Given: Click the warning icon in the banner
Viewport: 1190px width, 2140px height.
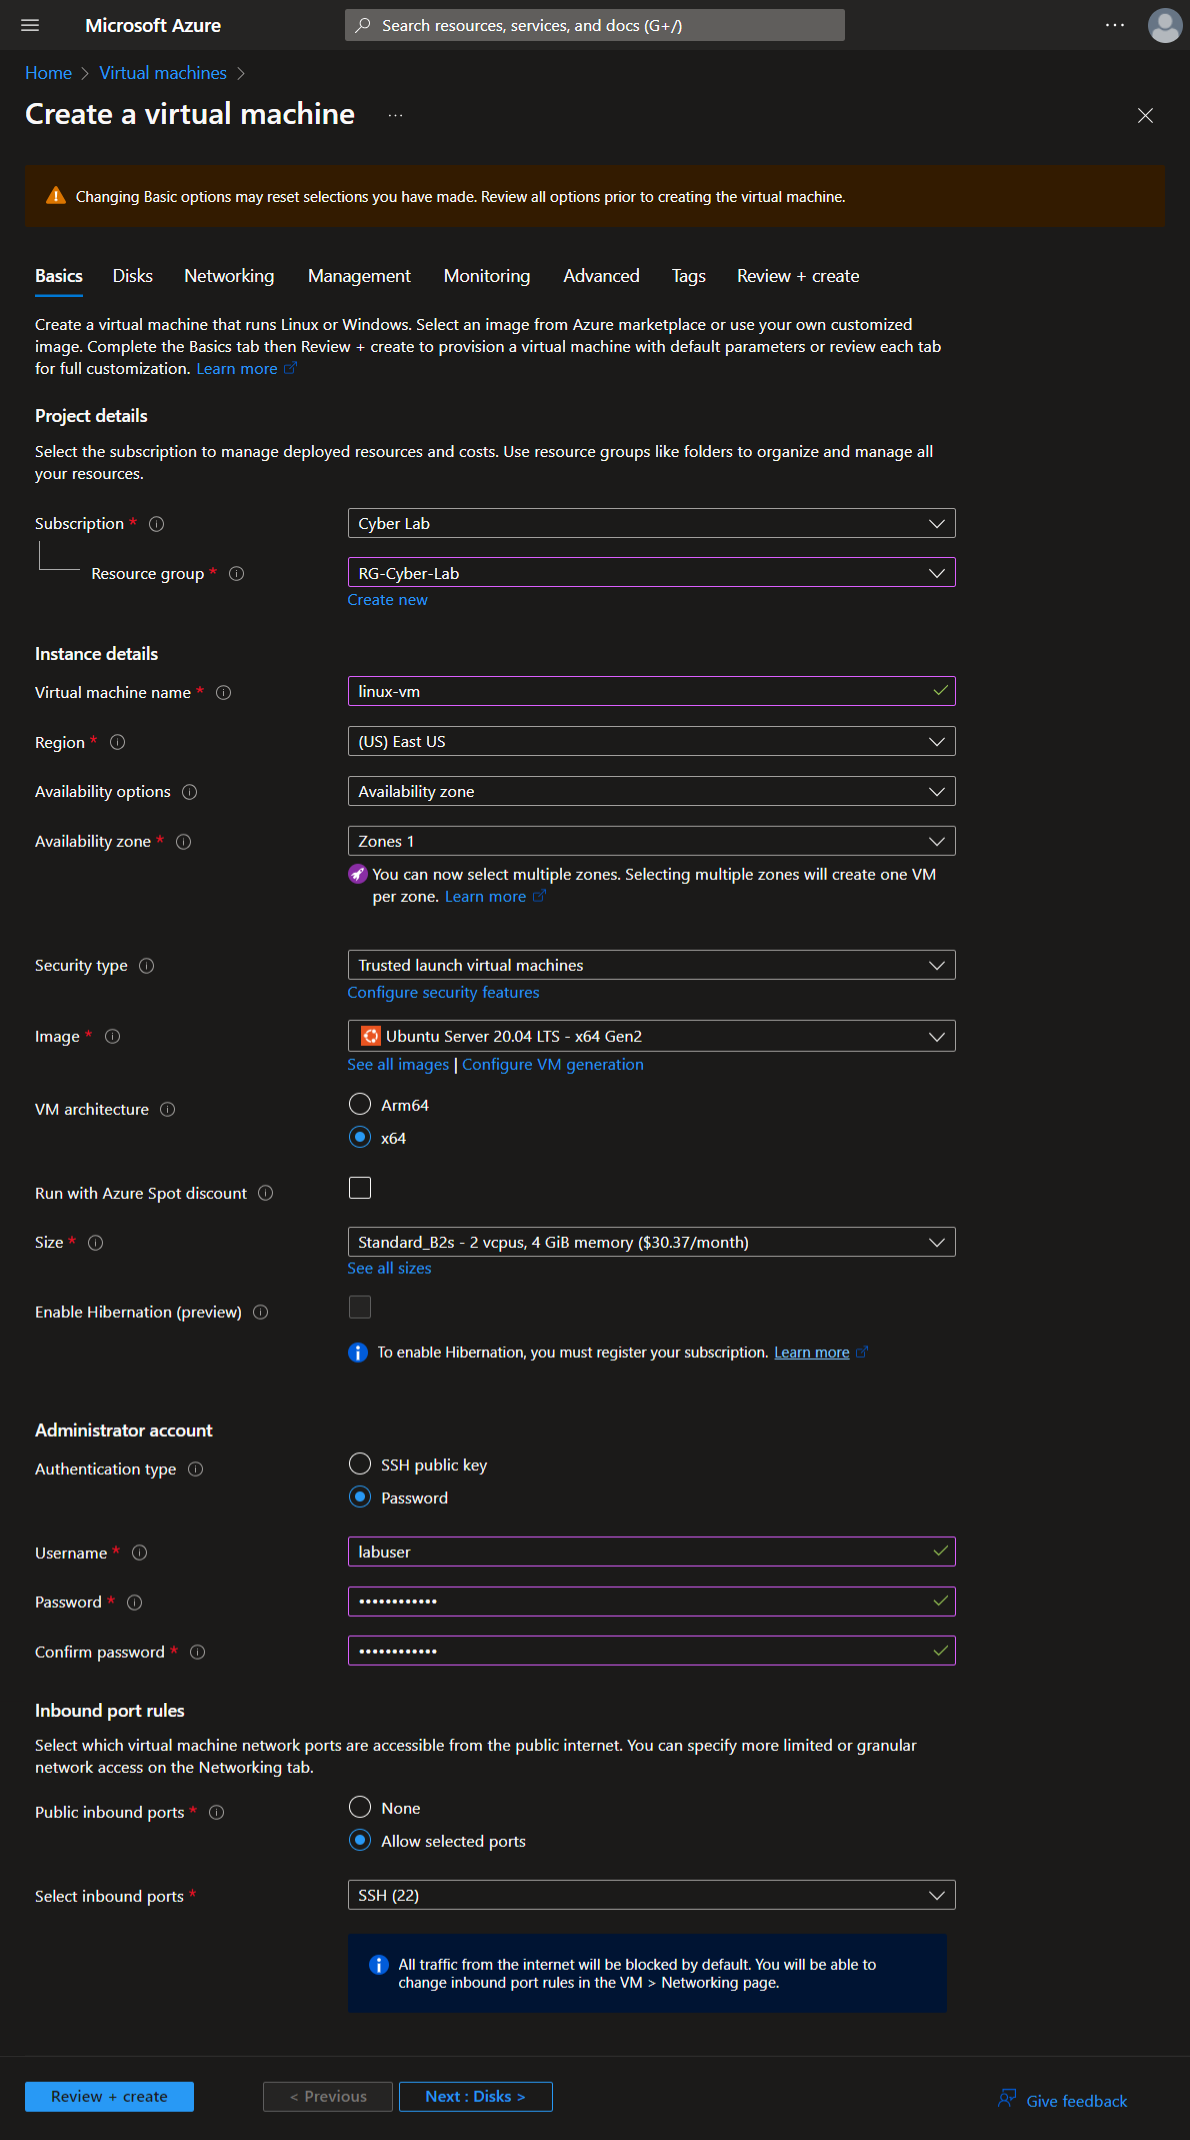Looking at the screenshot, I should (56, 196).
